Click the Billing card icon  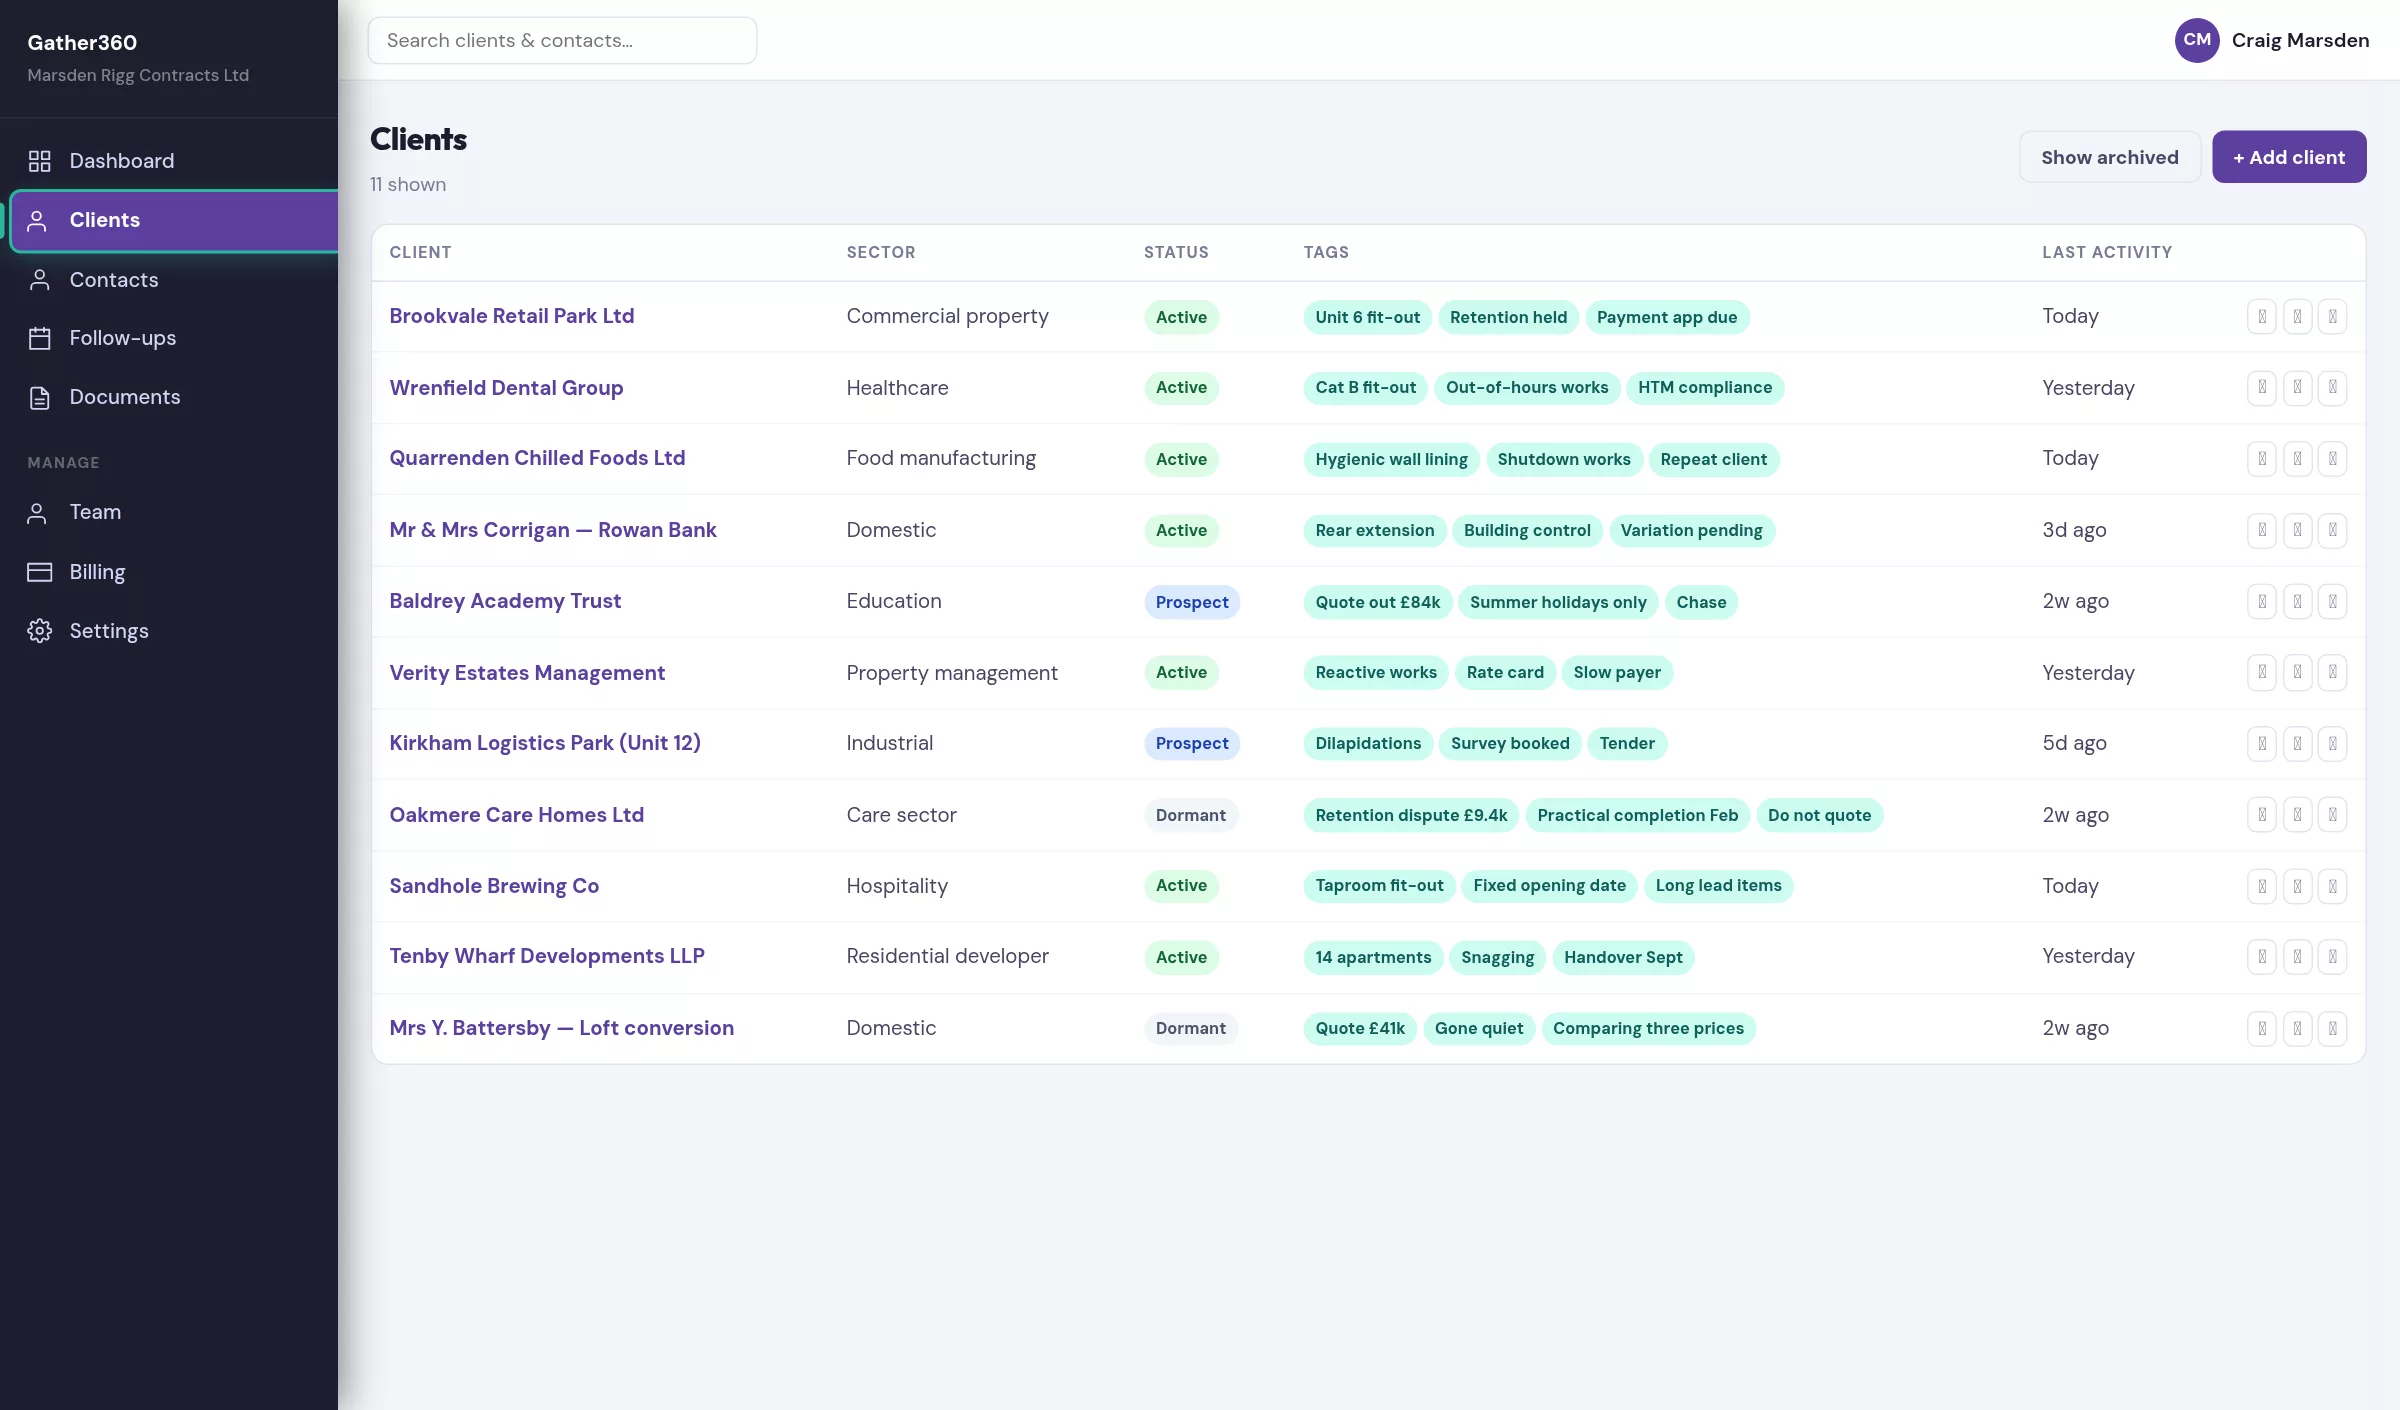[x=39, y=572]
